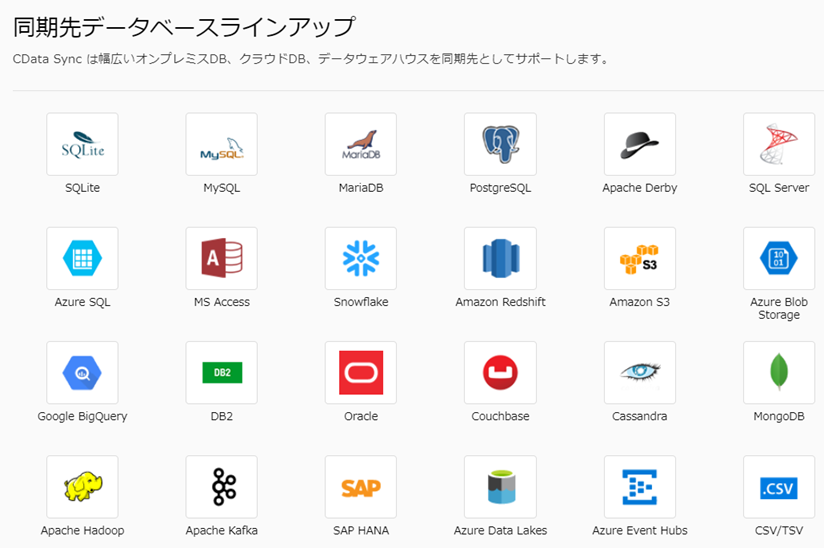
Task: Click the 'Azure SQL' caption
Action: [x=83, y=302]
